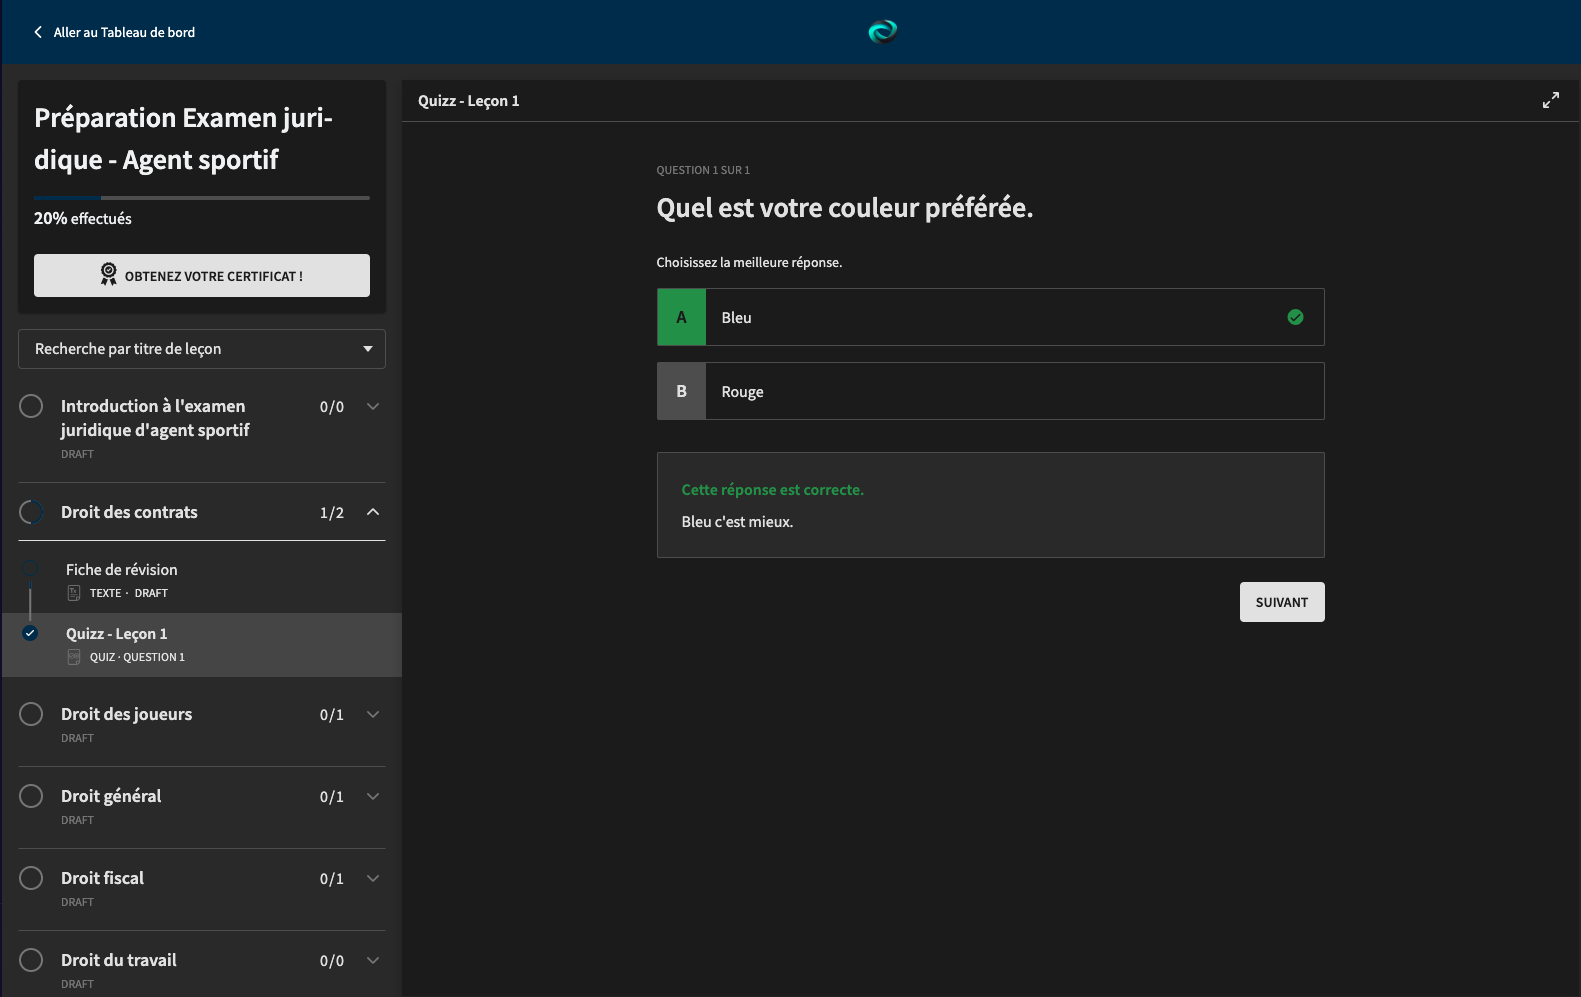Screen dimensions: 1581x997
Task: Click the course progress bar
Action: 201,198
